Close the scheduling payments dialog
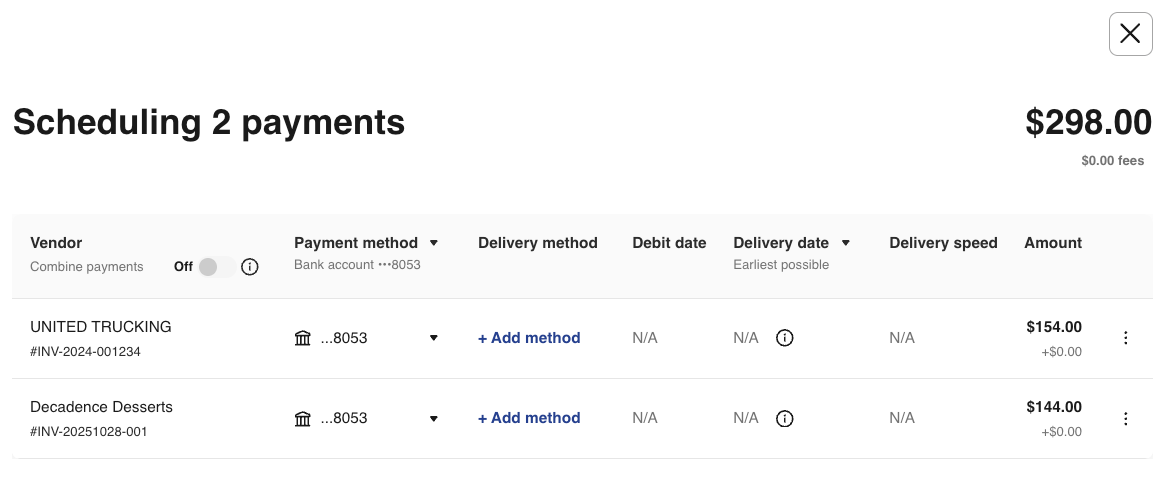The width and height of the screenshot is (1171, 480). [1130, 34]
